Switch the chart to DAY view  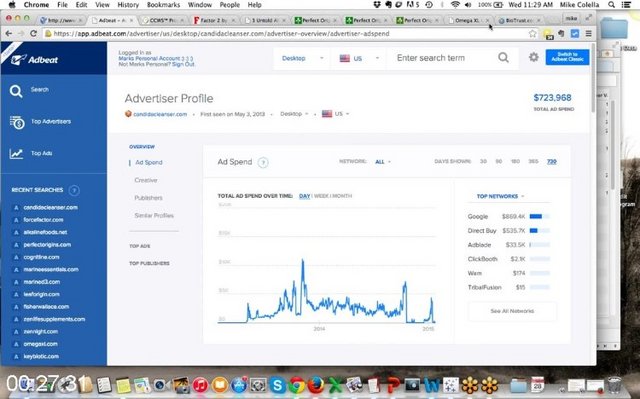304,196
